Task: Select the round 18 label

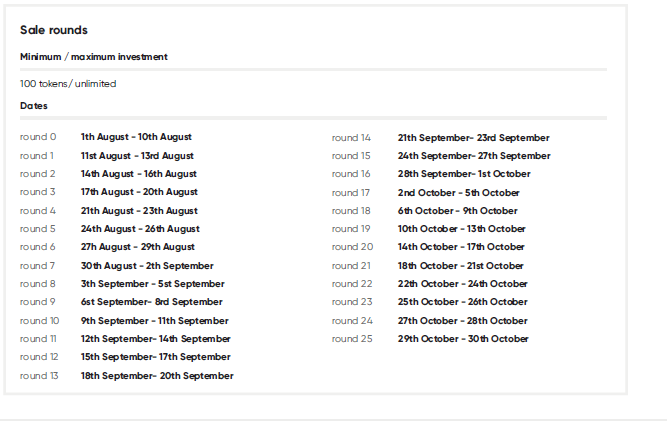Action: tap(351, 211)
